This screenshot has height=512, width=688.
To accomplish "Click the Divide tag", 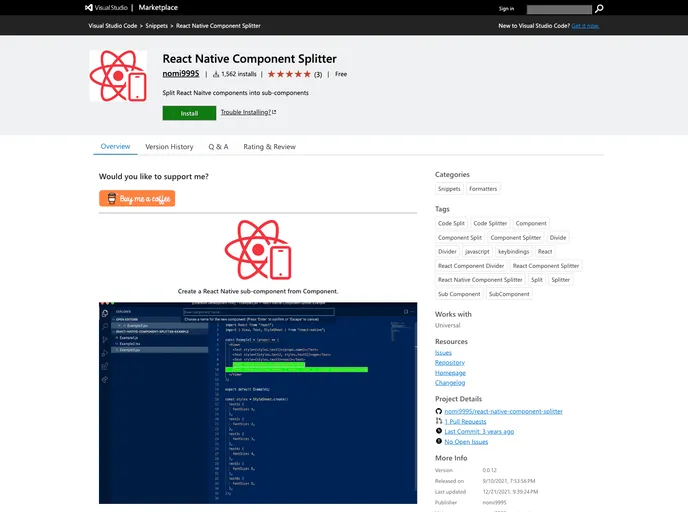I will [558, 237].
